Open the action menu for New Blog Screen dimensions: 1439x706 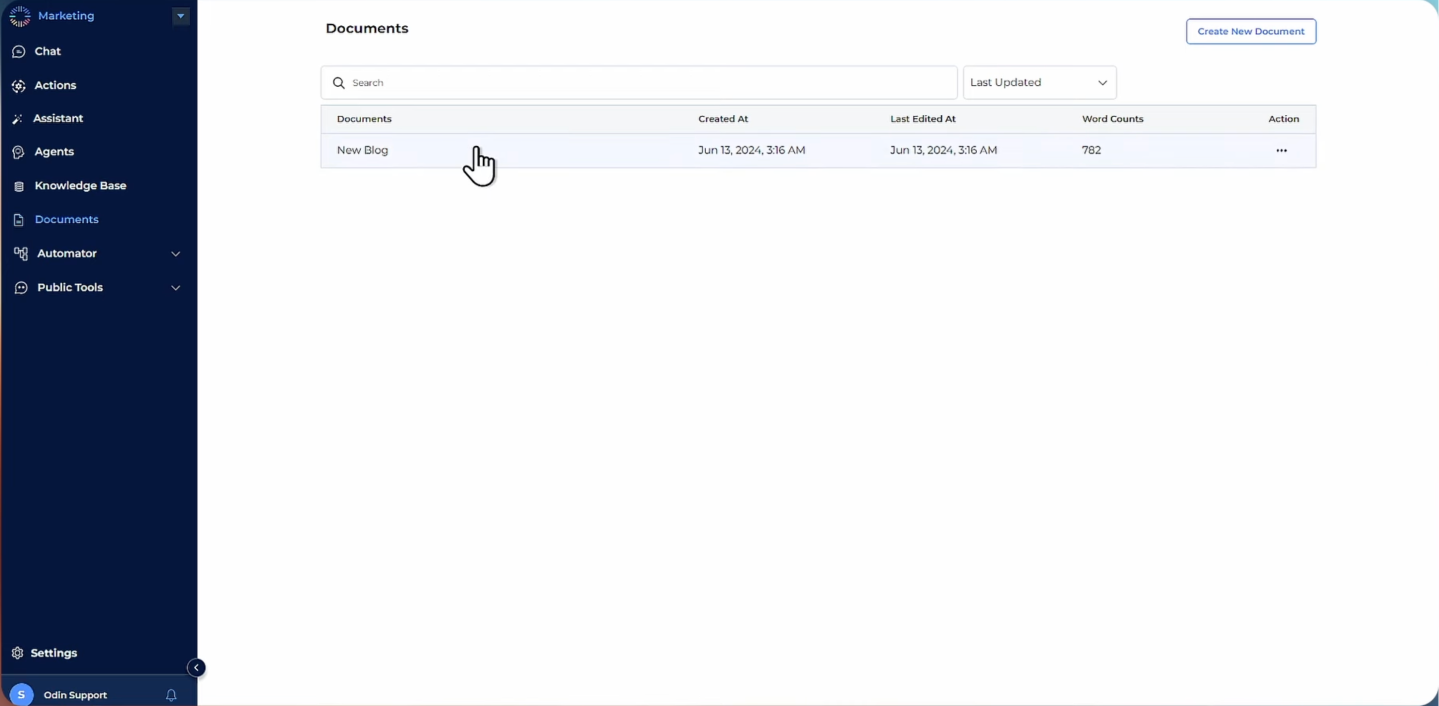[x=1281, y=150]
